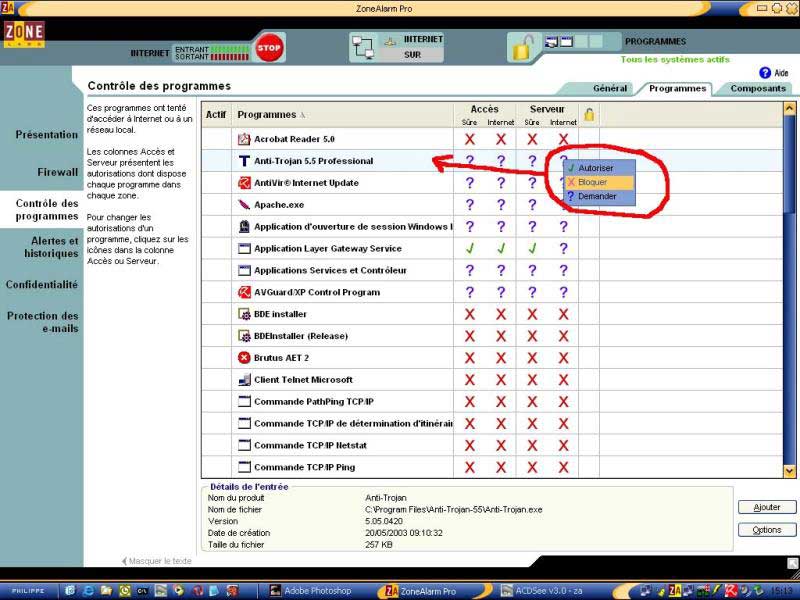Click the Masquer le texte link
Image resolution: width=800 pixels, height=600 pixels.
[x=157, y=561]
